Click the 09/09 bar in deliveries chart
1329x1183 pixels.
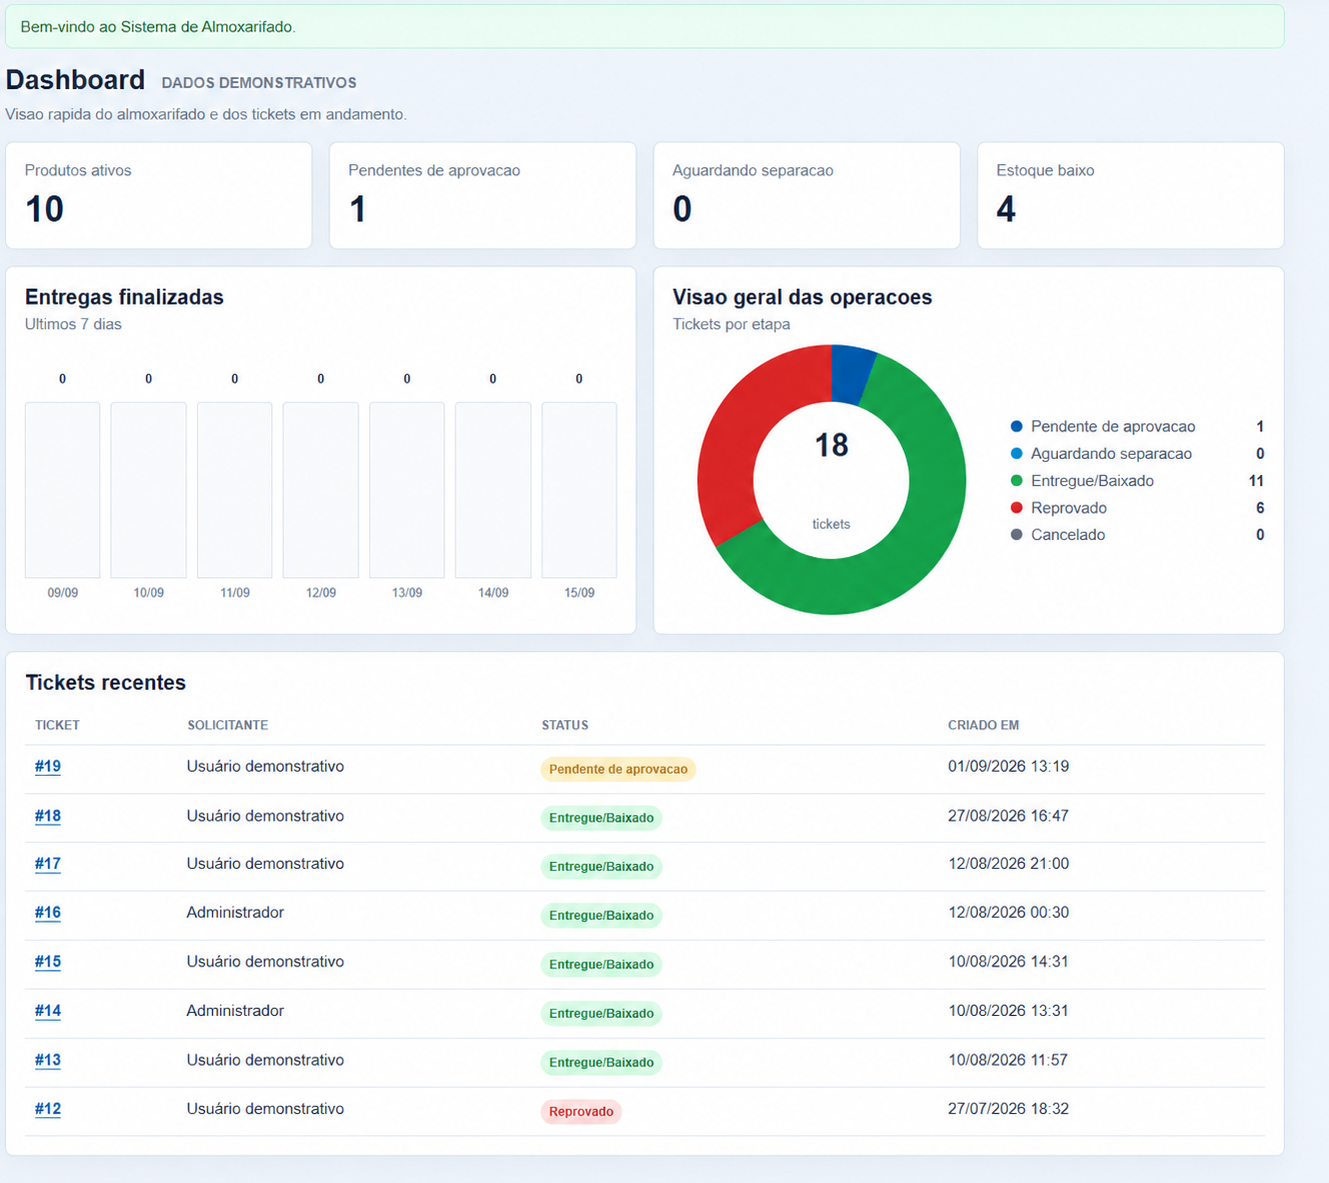[63, 490]
